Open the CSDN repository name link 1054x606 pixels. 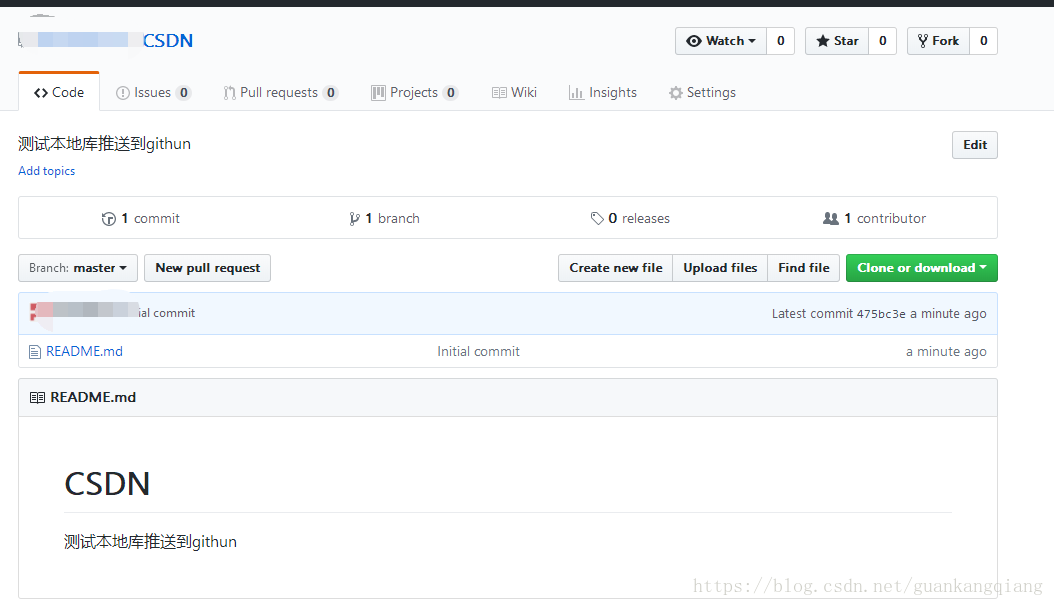(168, 41)
